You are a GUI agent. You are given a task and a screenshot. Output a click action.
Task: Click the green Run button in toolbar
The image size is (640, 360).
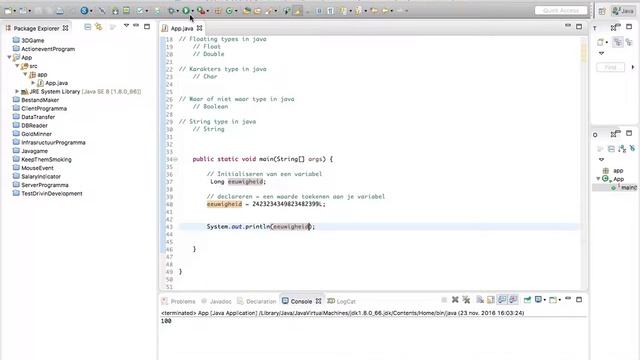point(186,11)
